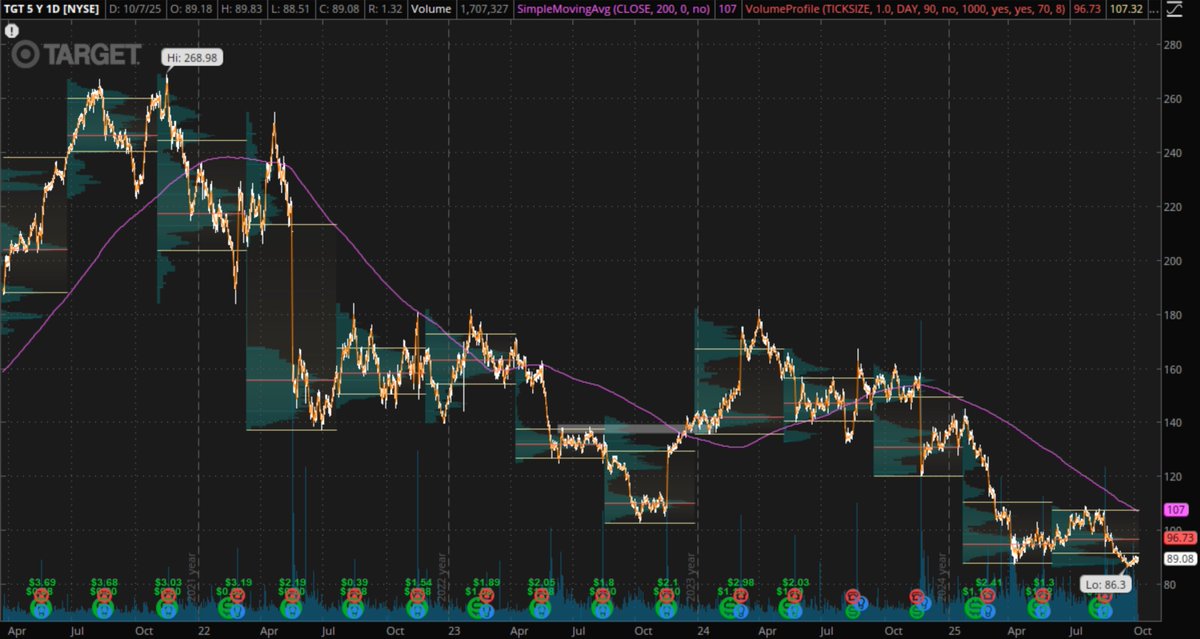
Task: Click the $2.05 earnings label
Action: click(541, 582)
